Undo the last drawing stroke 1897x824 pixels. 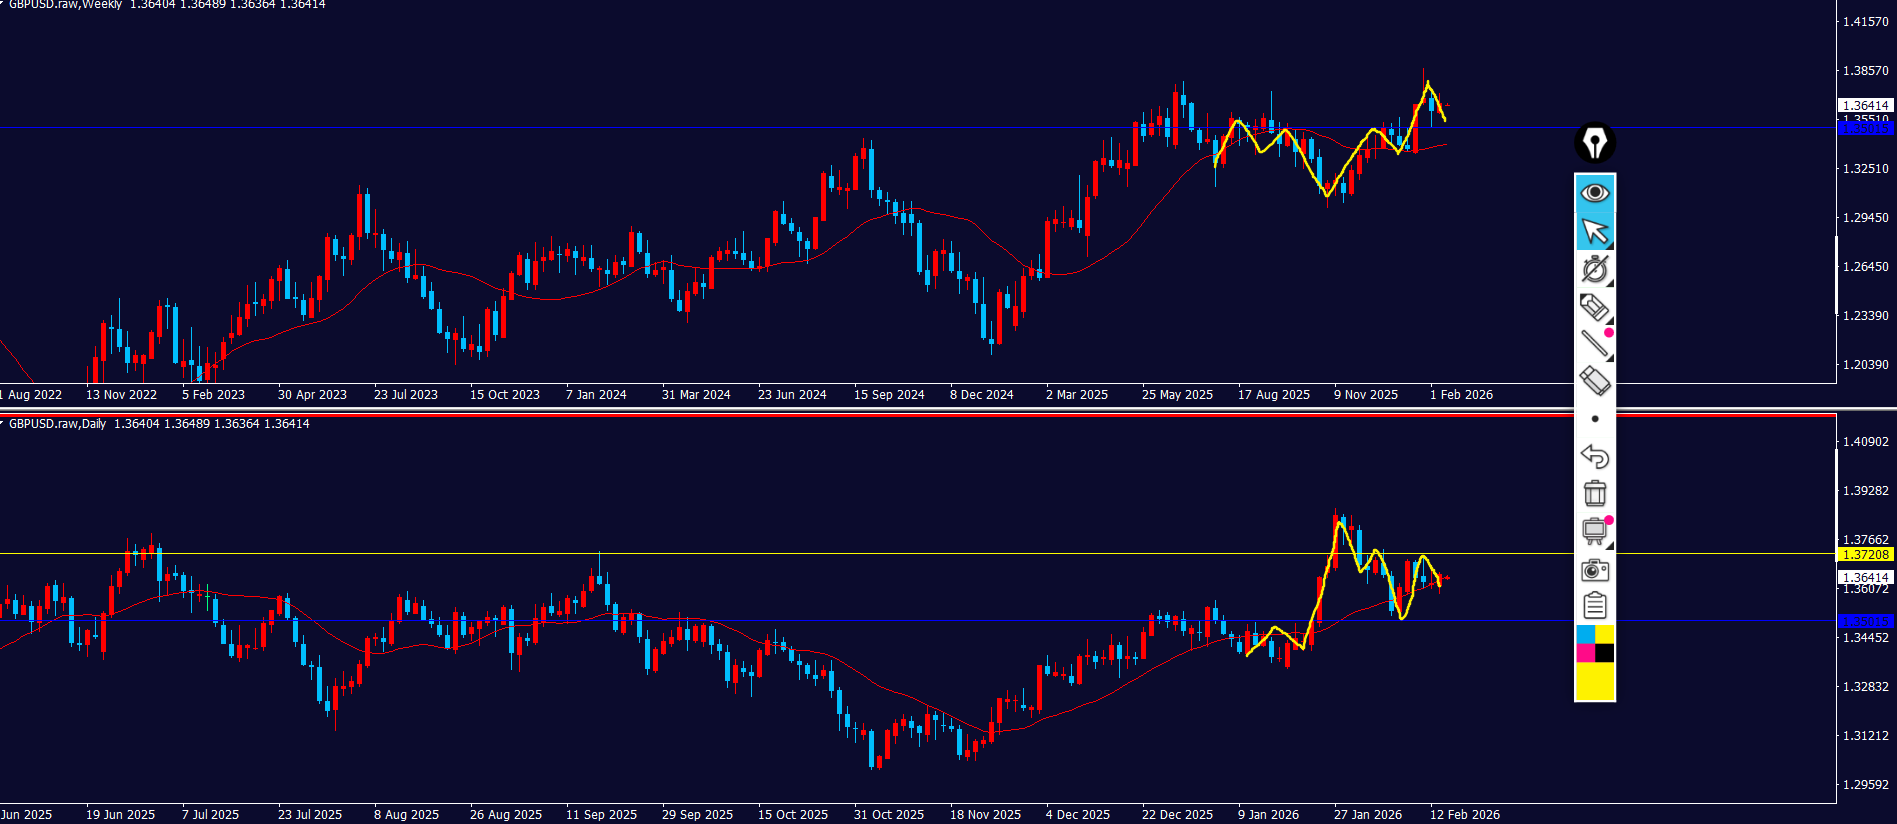(1594, 456)
